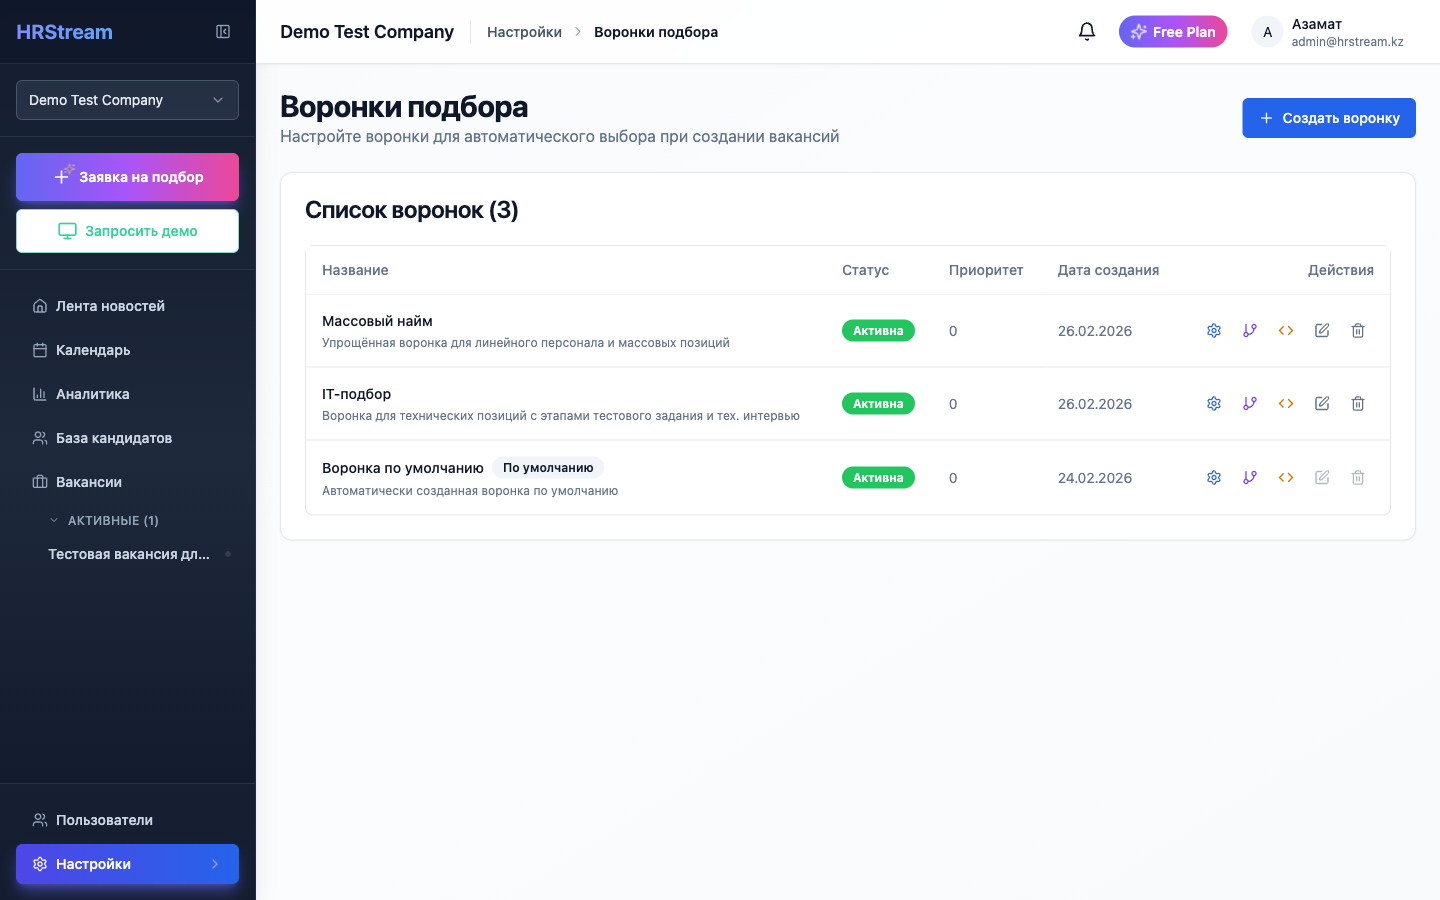Viewport: 1440px width, 900px height.
Task: Open Тестовая вакансия from the vacancy list
Action: (128, 553)
